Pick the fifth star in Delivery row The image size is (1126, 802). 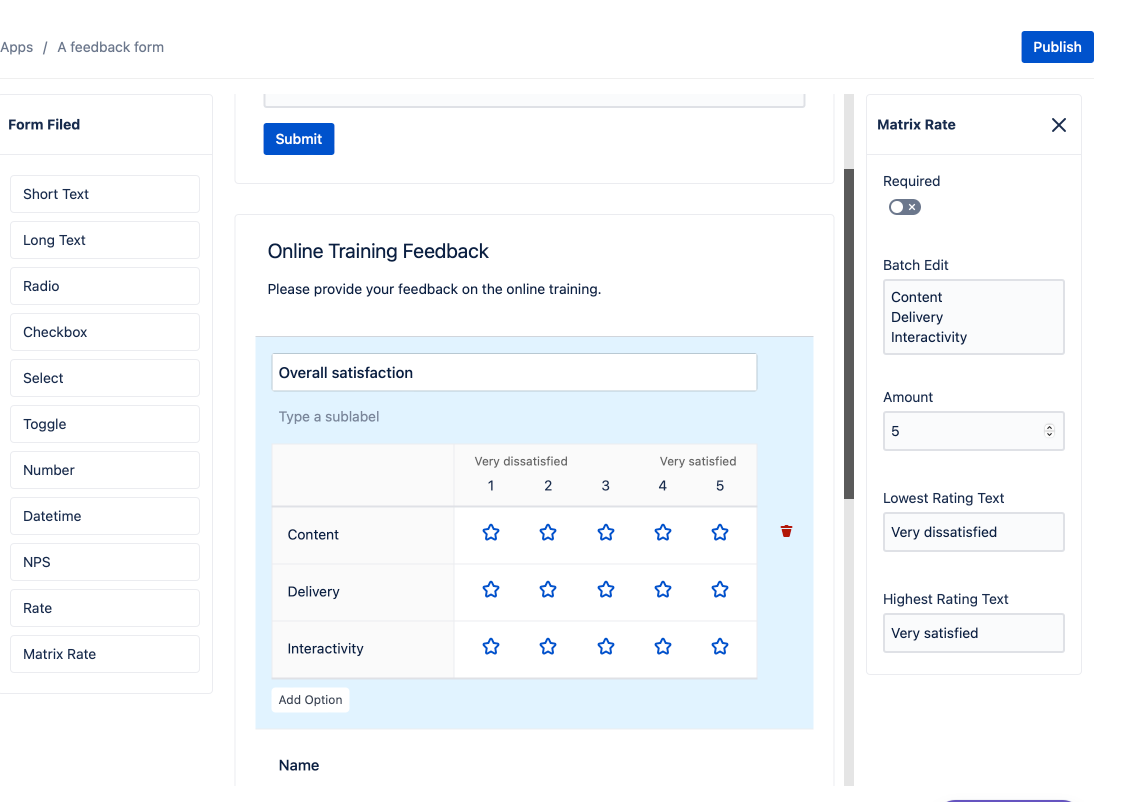pyautogui.click(x=720, y=590)
